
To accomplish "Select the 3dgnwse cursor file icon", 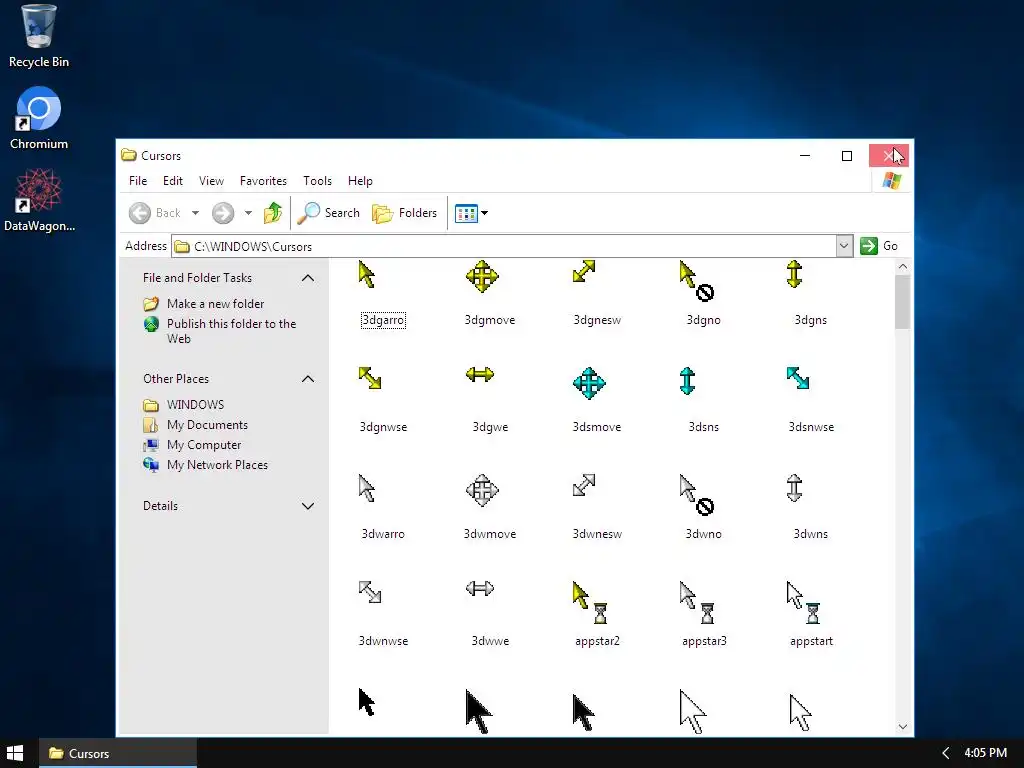I will pos(370,378).
